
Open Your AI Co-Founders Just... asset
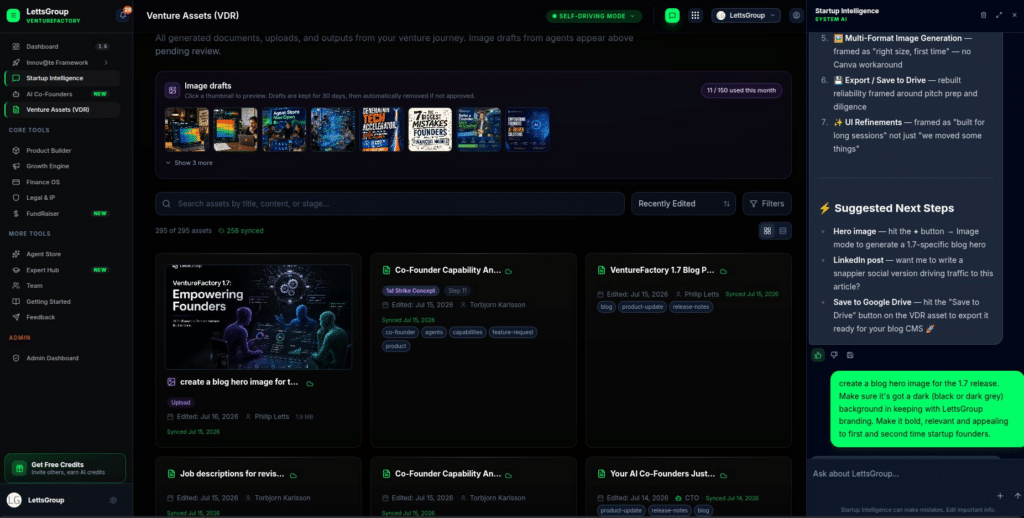tap(662, 474)
